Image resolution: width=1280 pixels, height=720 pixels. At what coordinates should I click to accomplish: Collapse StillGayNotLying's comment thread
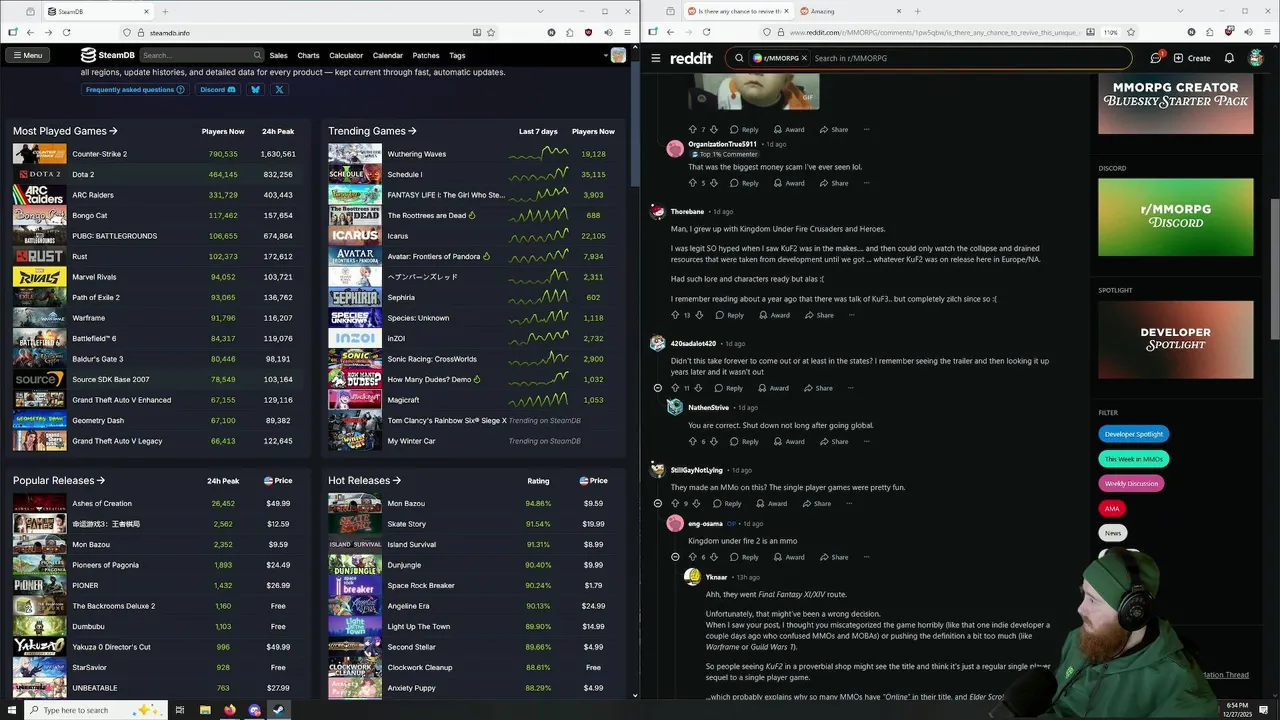pyautogui.click(x=658, y=503)
